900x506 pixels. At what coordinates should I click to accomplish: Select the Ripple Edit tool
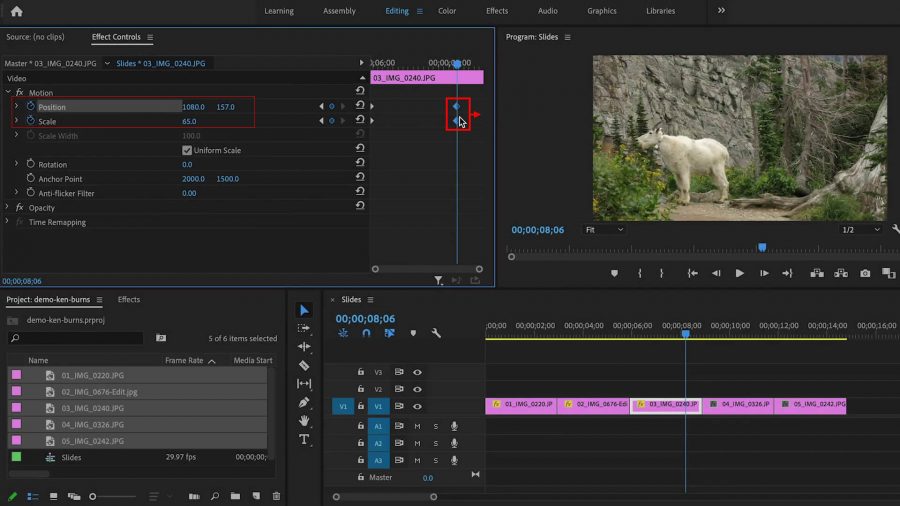click(304, 347)
